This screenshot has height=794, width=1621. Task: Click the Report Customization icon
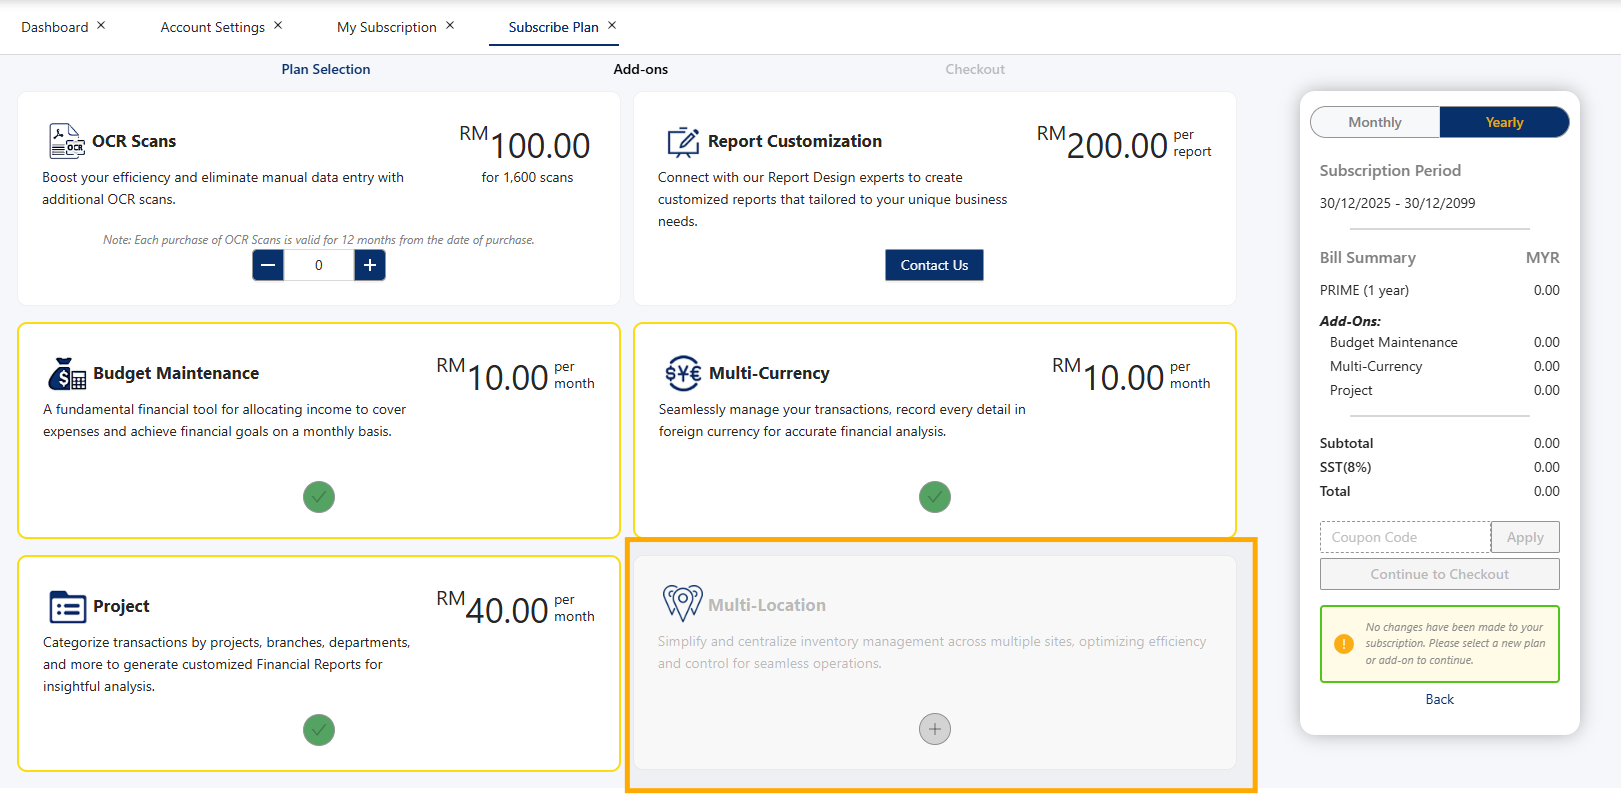683,141
